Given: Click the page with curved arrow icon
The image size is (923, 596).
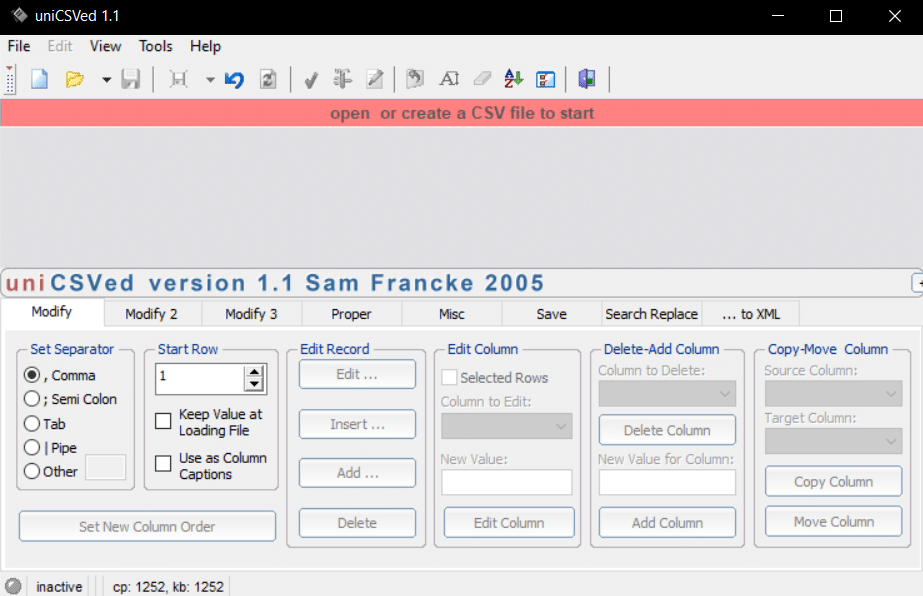Looking at the screenshot, I should click(415, 79).
